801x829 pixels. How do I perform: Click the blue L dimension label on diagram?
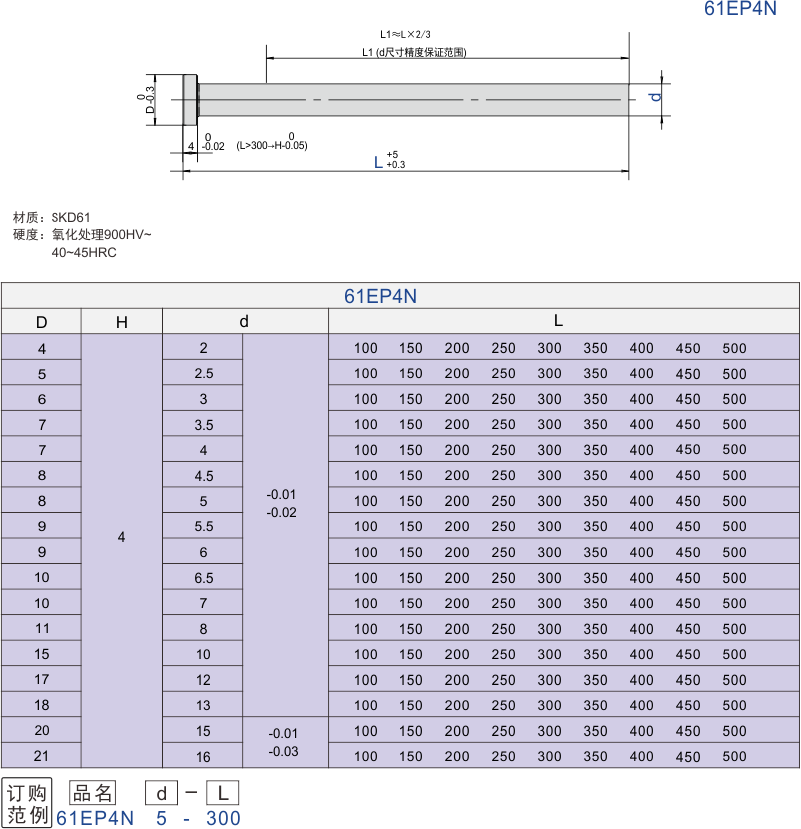(x=378, y=162)
